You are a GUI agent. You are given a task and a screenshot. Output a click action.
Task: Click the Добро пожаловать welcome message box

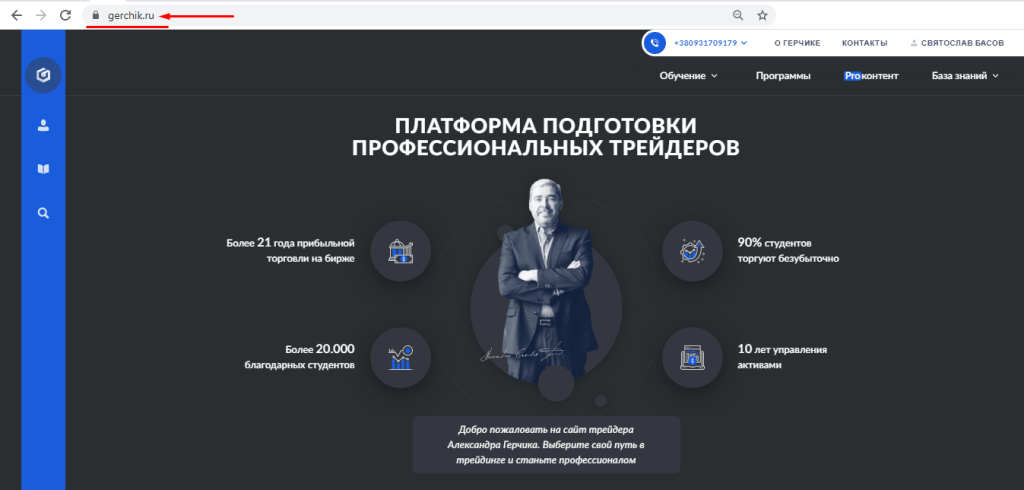pyautogui.click(x=546, y=445)
